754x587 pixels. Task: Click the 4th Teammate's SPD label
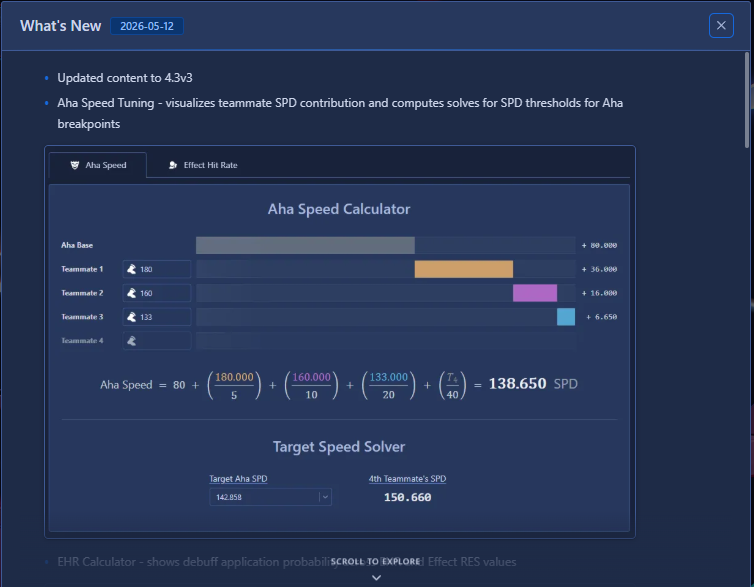point(407,479)
